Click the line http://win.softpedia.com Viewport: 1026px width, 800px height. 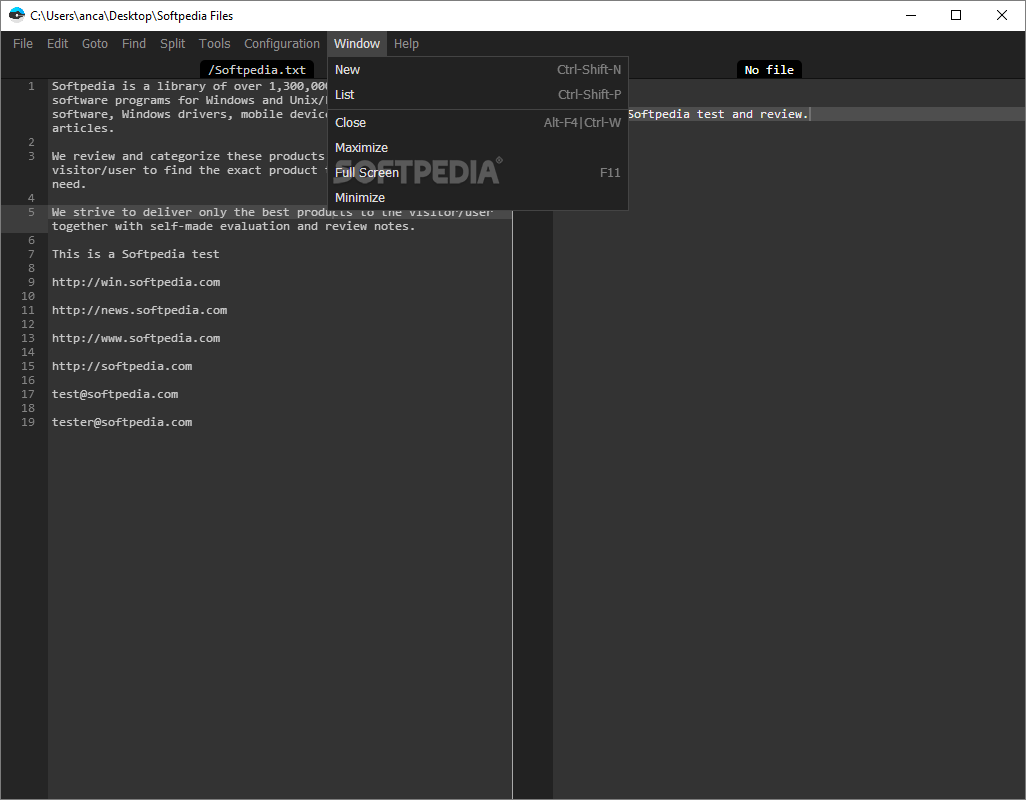click(136, 282)
